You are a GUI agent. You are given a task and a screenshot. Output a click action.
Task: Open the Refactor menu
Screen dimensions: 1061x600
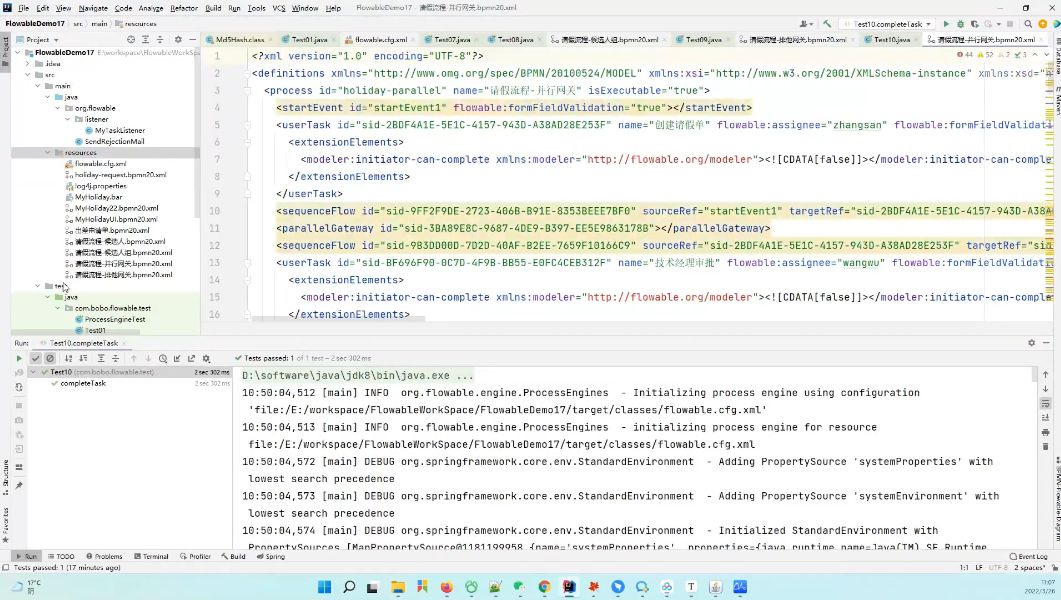[x=183, y=8]
